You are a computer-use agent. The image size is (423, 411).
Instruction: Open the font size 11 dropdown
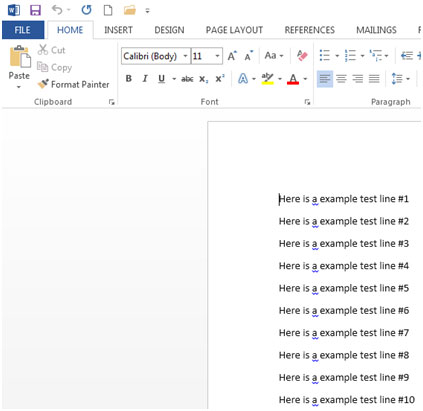[x=217, y=56]
